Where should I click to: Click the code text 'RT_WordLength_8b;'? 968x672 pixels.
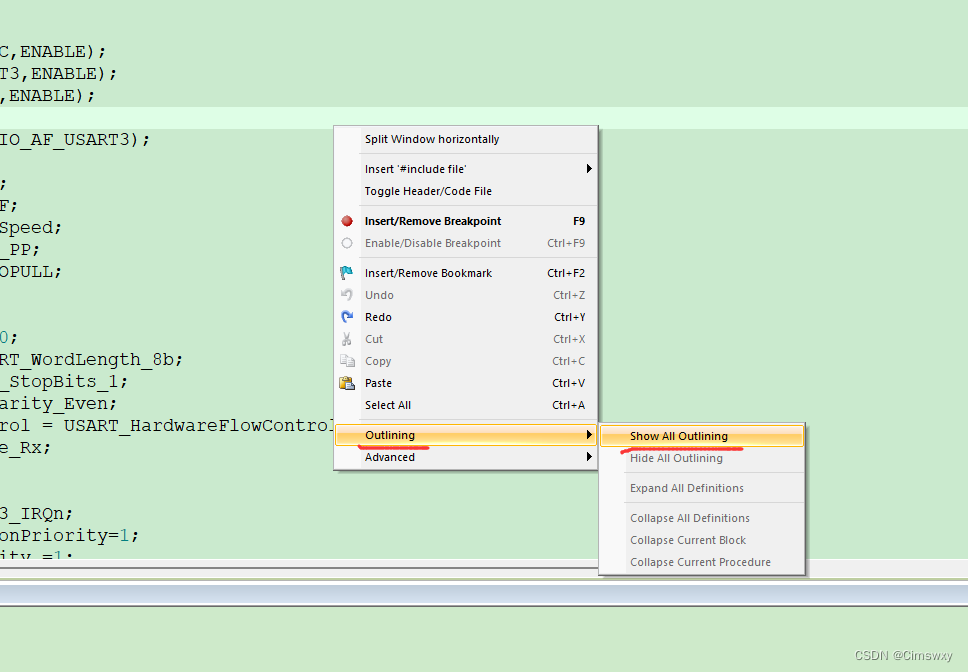point(91,359)
